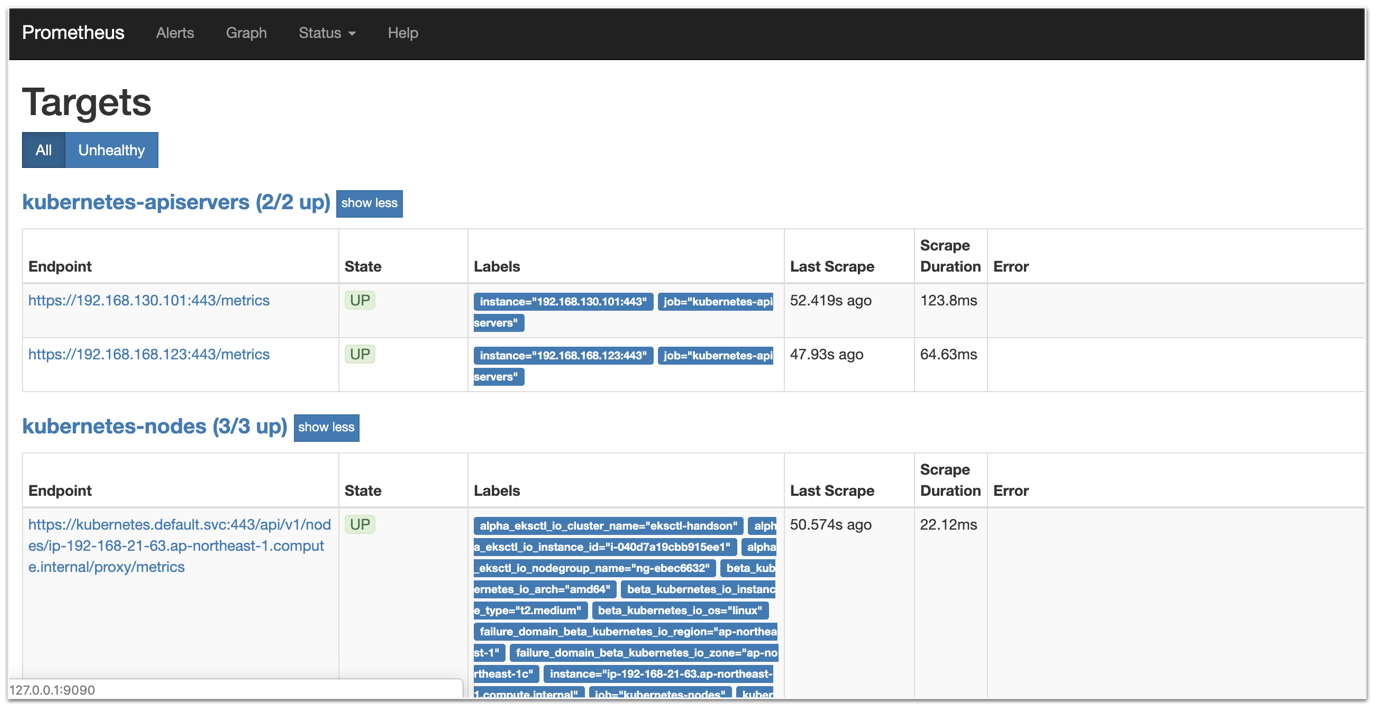Open the kubernetes.default.svc node proxy metrics link

(179, 545)
